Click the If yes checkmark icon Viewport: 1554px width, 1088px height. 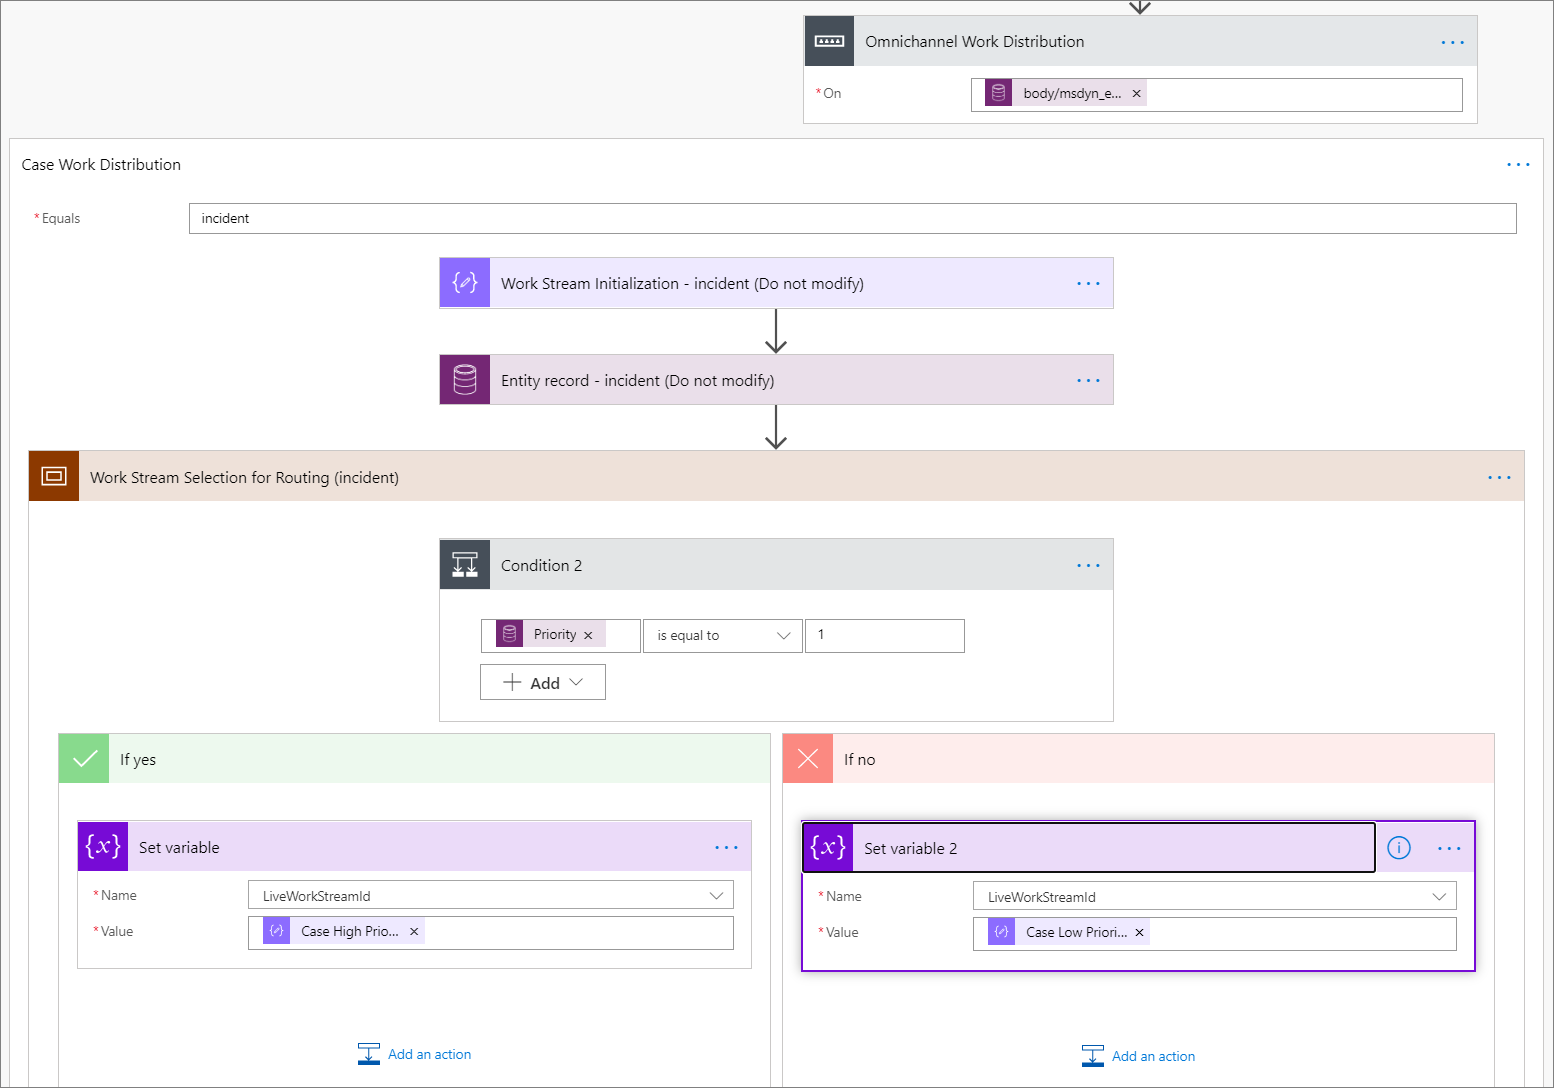click(x=84, y=759)
